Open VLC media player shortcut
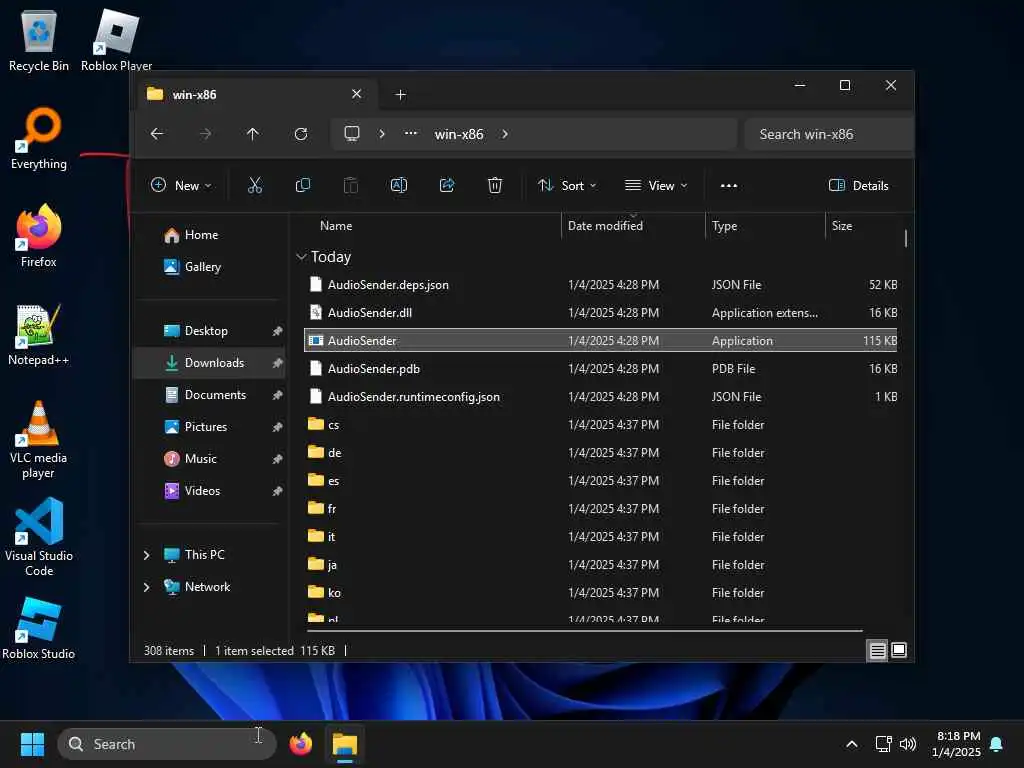The height and width of the screenshot is (768, 1024). pos(39,440)
